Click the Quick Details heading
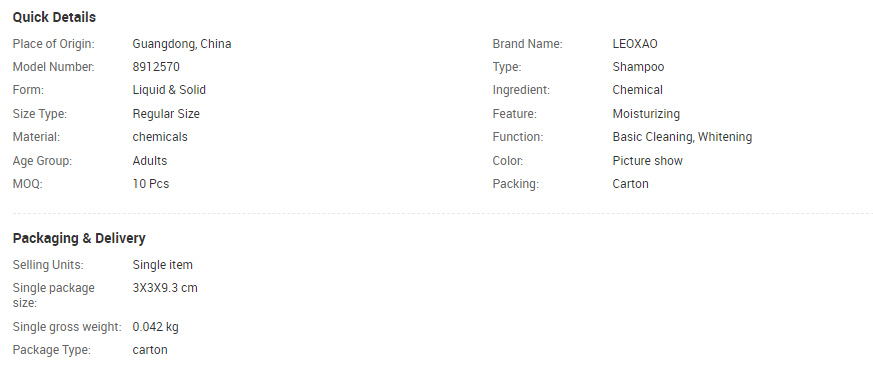The height and width of the screenshot is (366, 873). (x=54, y=17)
